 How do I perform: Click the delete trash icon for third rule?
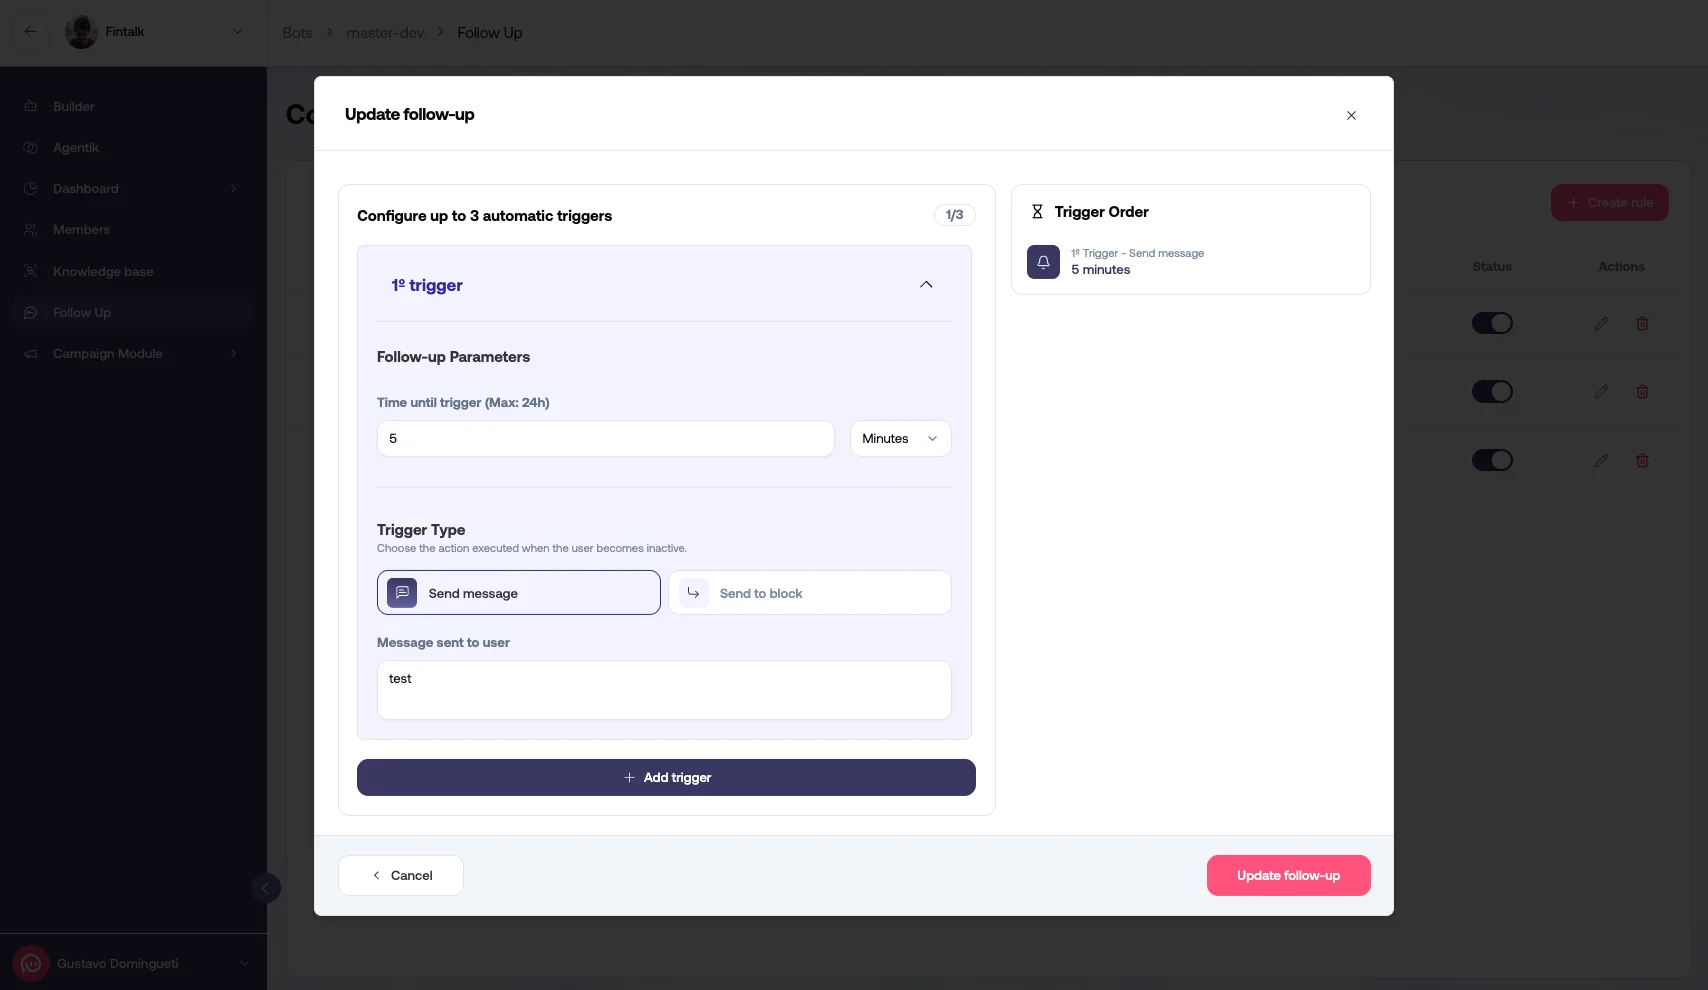click(1642, 461)
